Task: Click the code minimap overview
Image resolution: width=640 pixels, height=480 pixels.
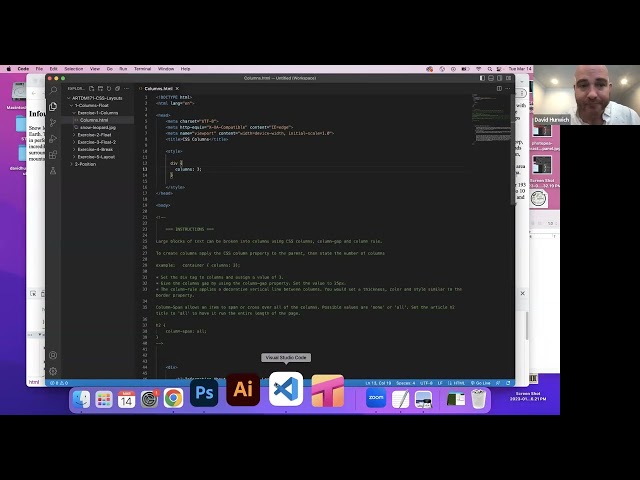Action: pyautogui.click(x=491, y=118)
